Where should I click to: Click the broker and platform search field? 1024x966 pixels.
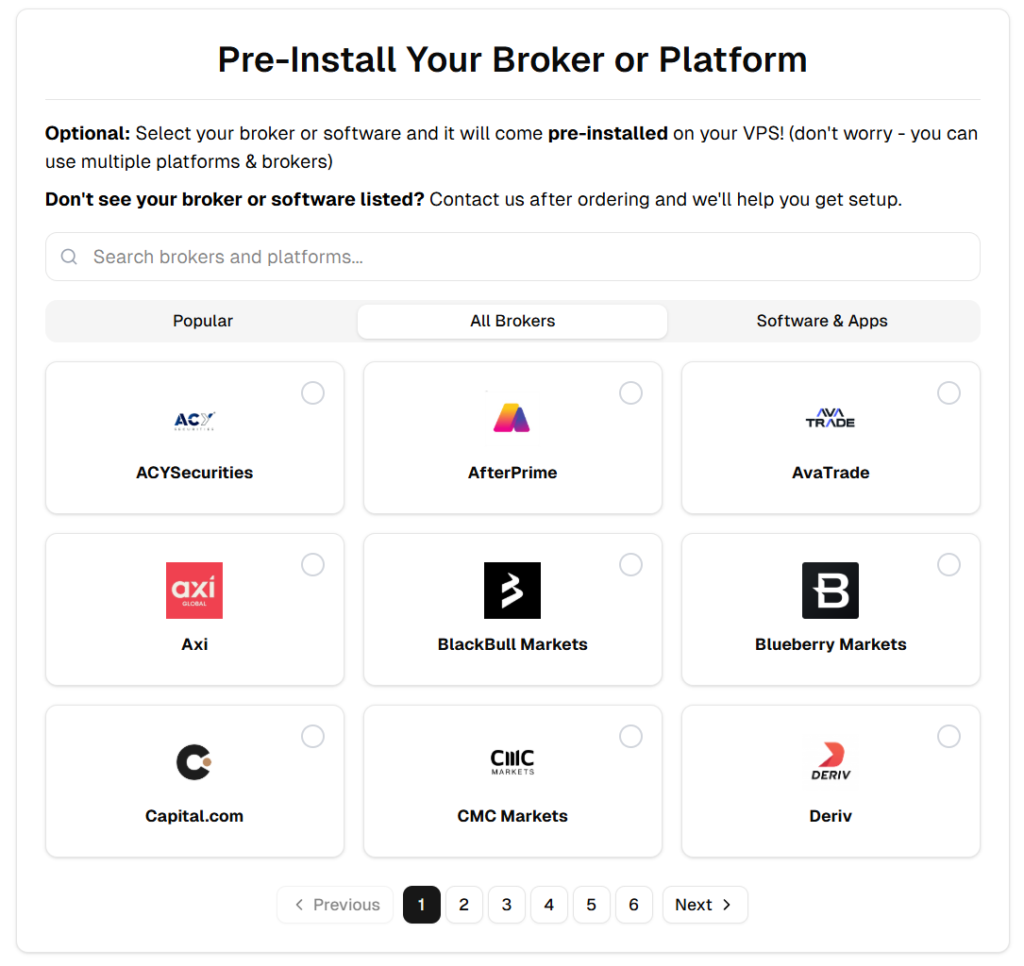coord(512,257)
